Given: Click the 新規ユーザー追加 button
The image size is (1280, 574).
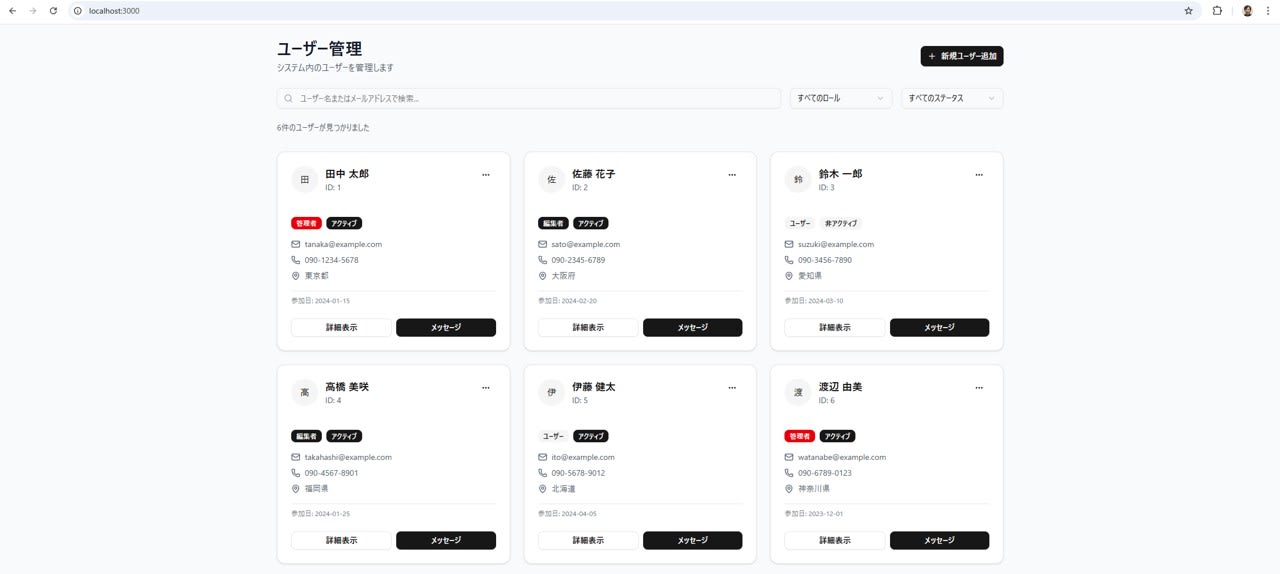Looking at the screenshot, I should click(x=962, y=56).
